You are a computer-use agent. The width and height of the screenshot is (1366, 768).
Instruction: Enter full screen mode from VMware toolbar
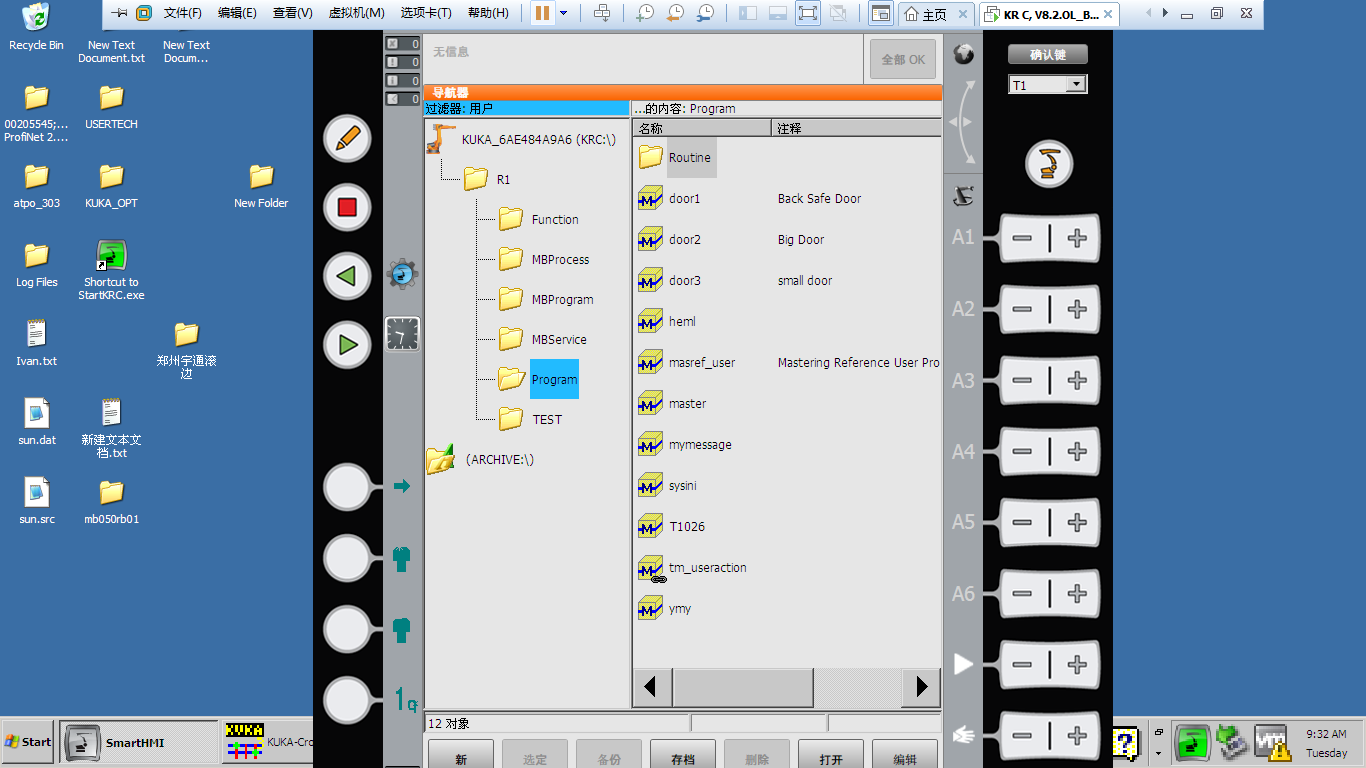pyautogui.click(x=808, y=13)
